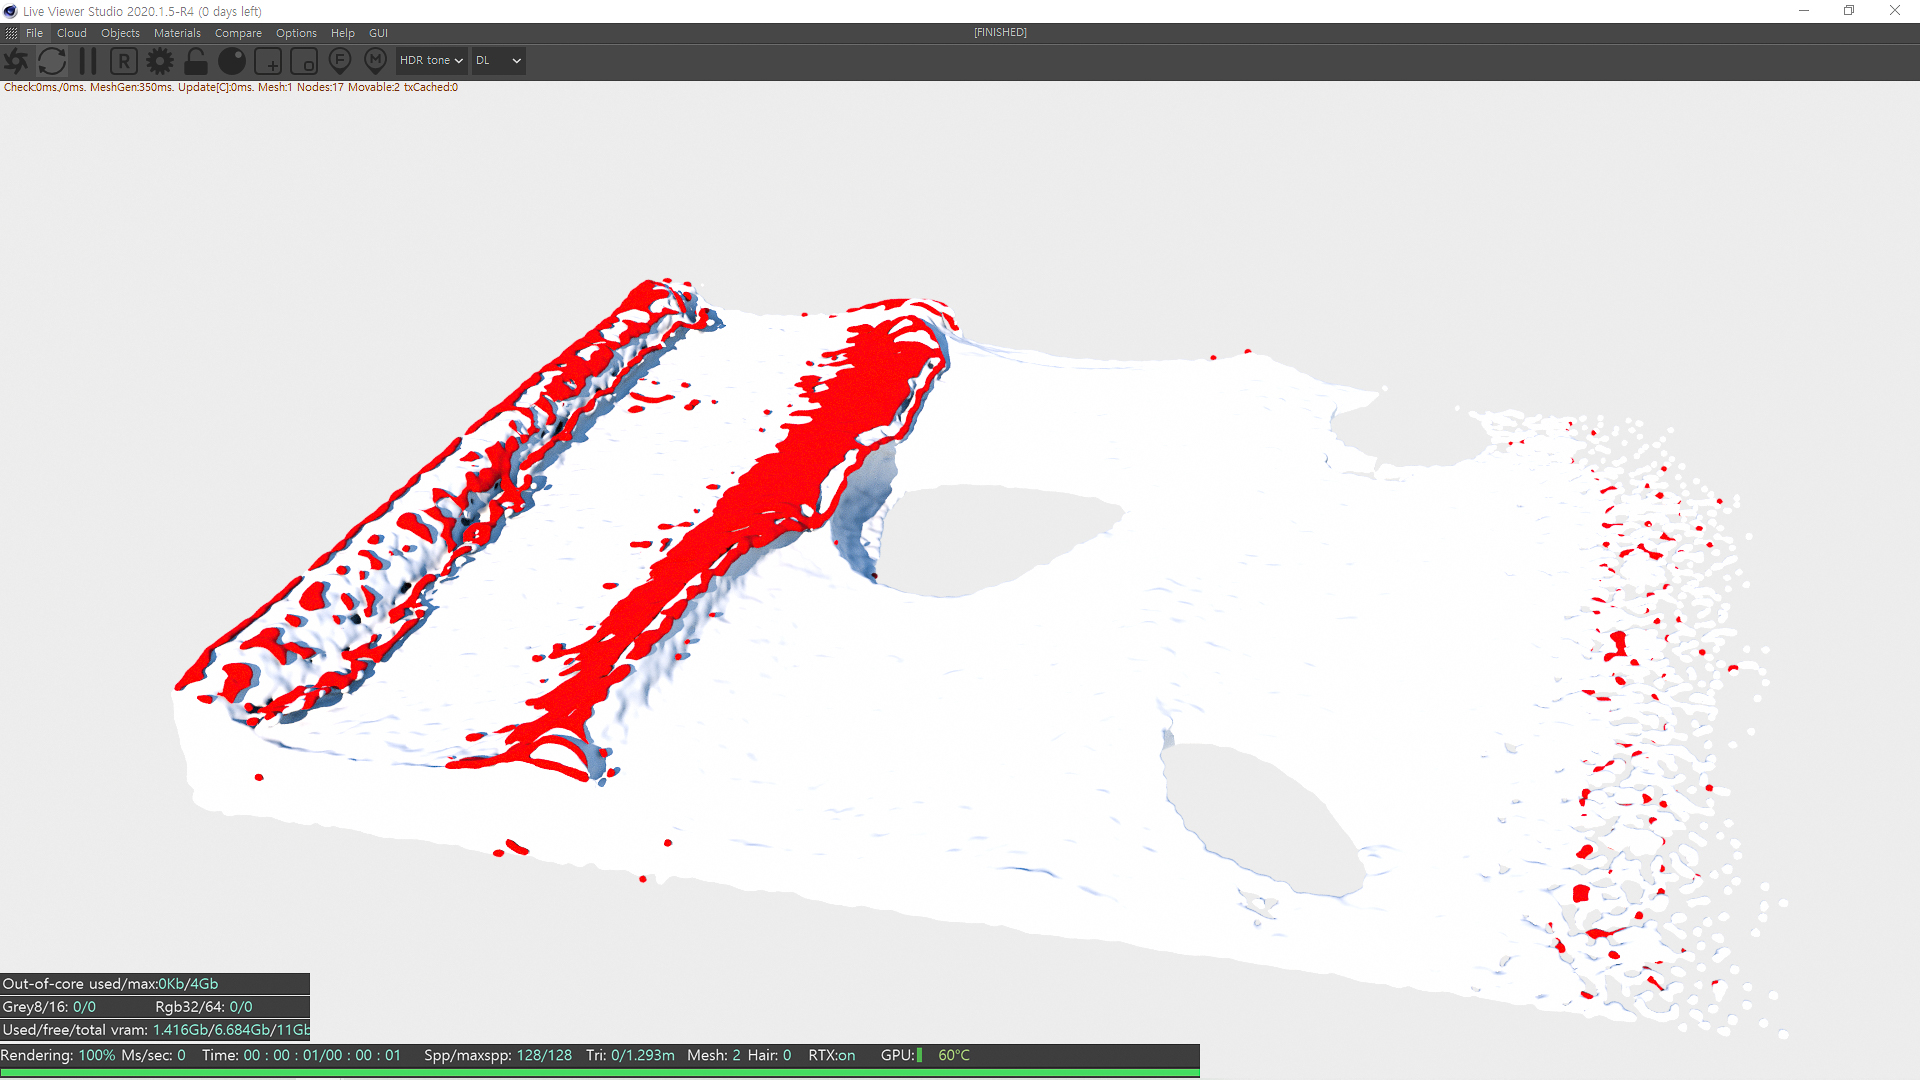Toggle the clay mode sphere icon
The image size is (1920, 1080).
click(x=232, y=61)
